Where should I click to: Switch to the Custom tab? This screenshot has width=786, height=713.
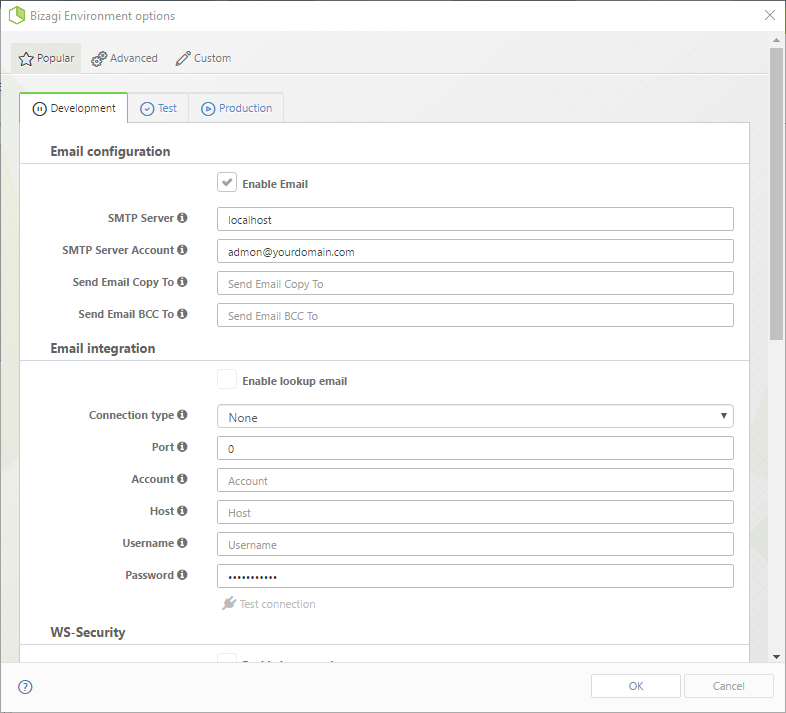point(203,58)
